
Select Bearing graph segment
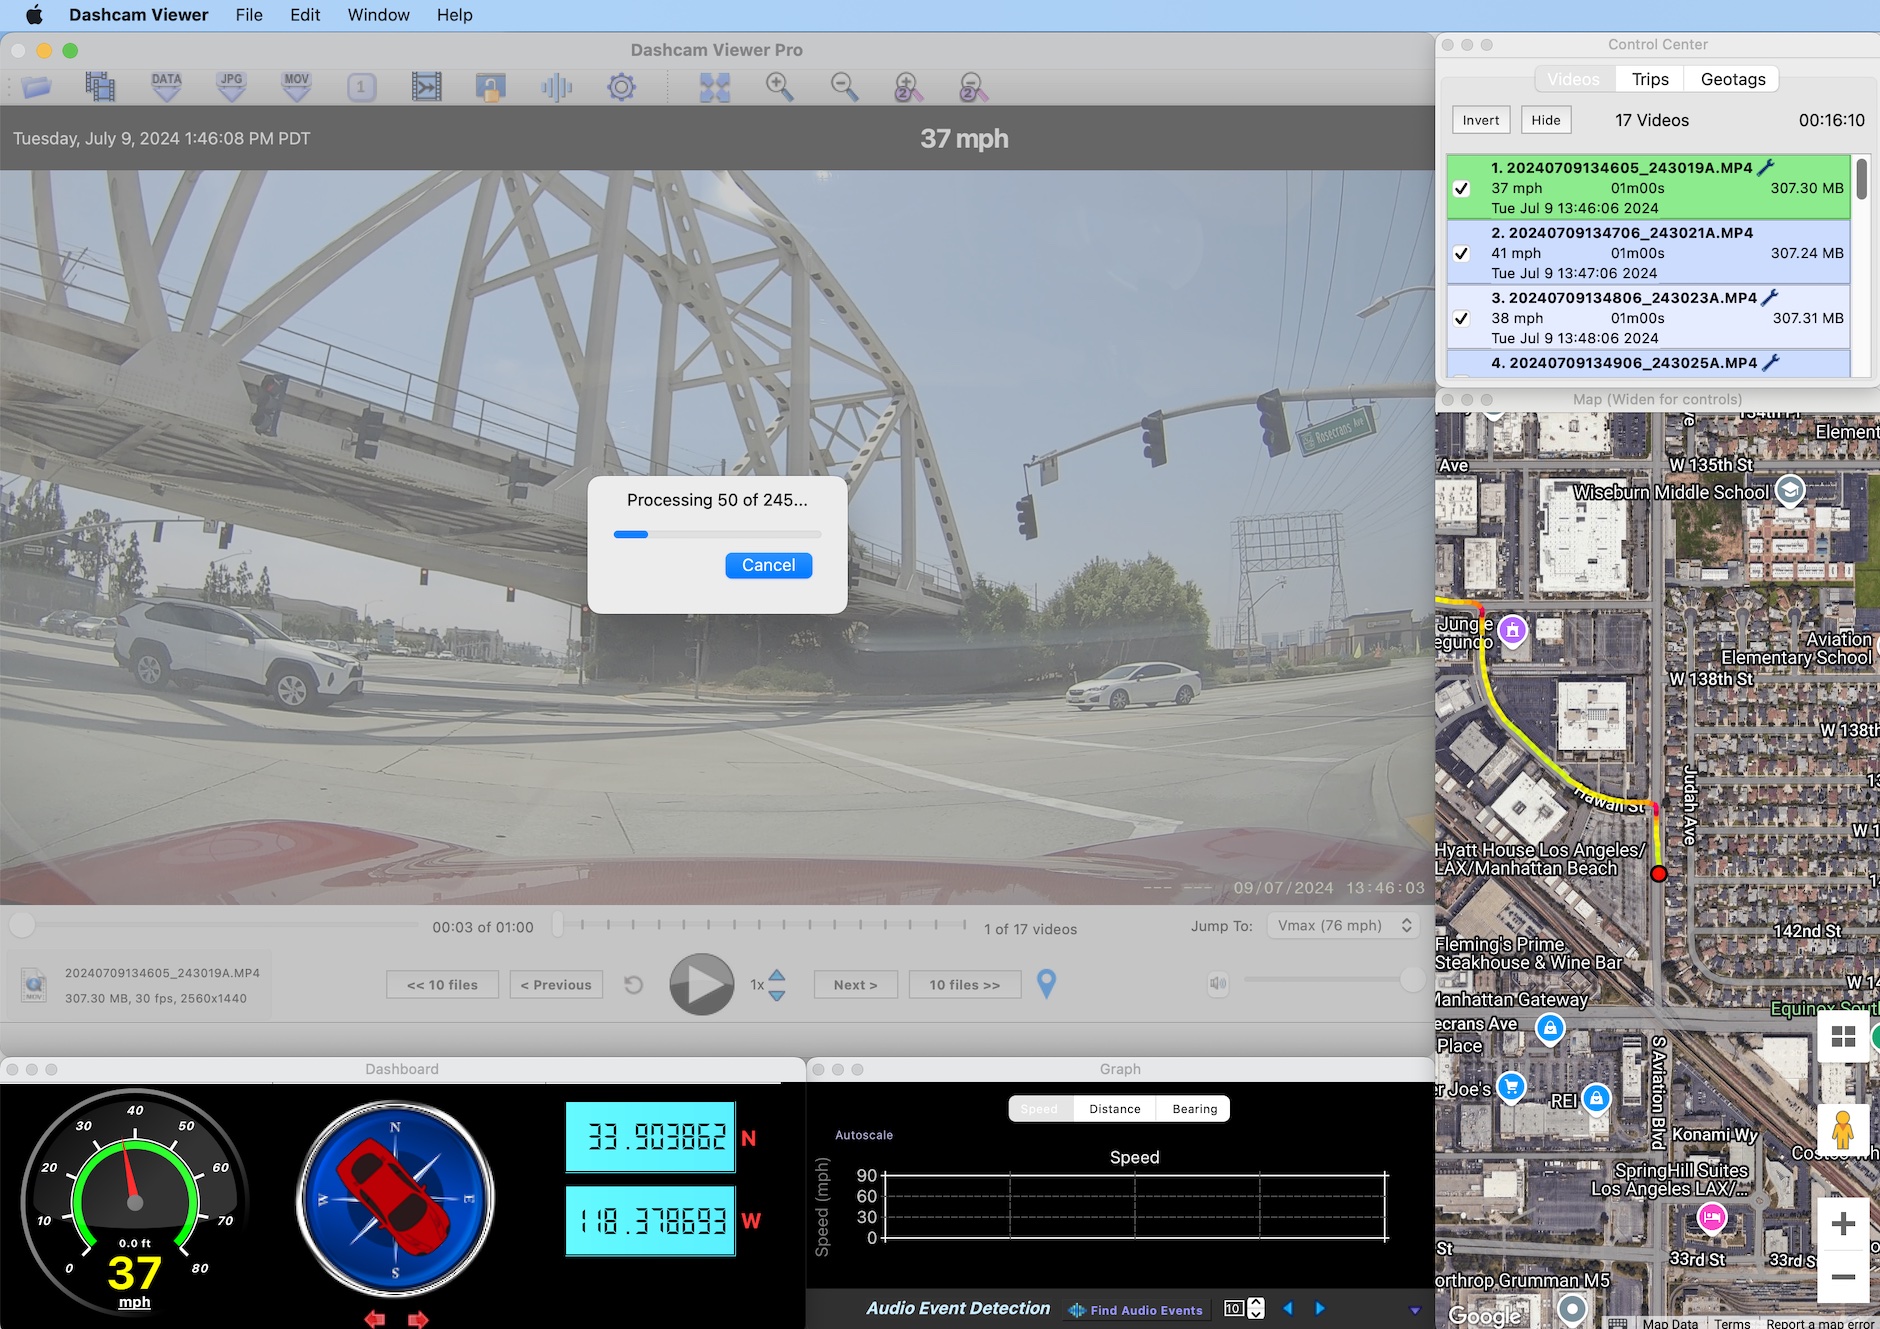(x=1195, y=1109)
